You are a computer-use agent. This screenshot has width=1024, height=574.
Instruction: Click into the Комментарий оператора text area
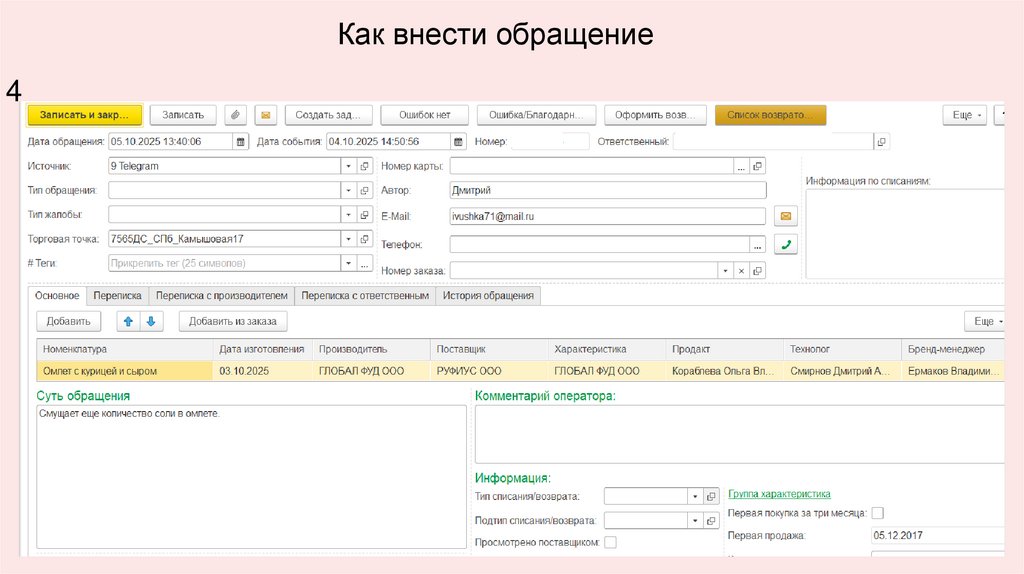(x=738, y=435)
